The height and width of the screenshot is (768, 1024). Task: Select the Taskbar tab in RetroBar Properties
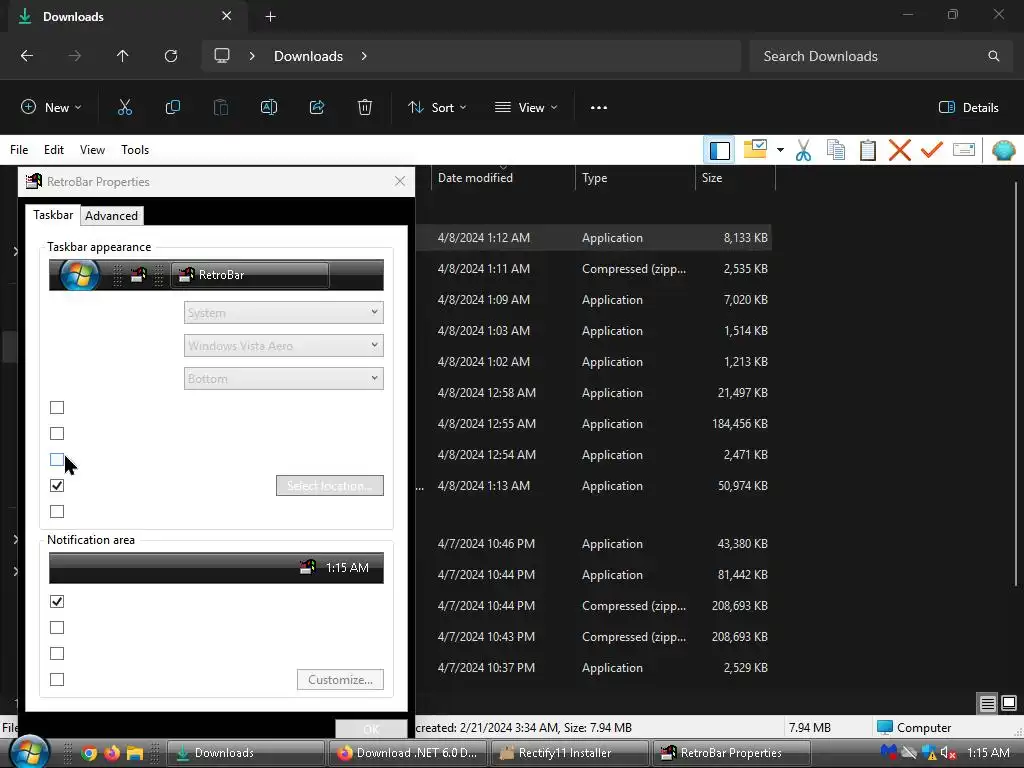(x=53, y=215)
